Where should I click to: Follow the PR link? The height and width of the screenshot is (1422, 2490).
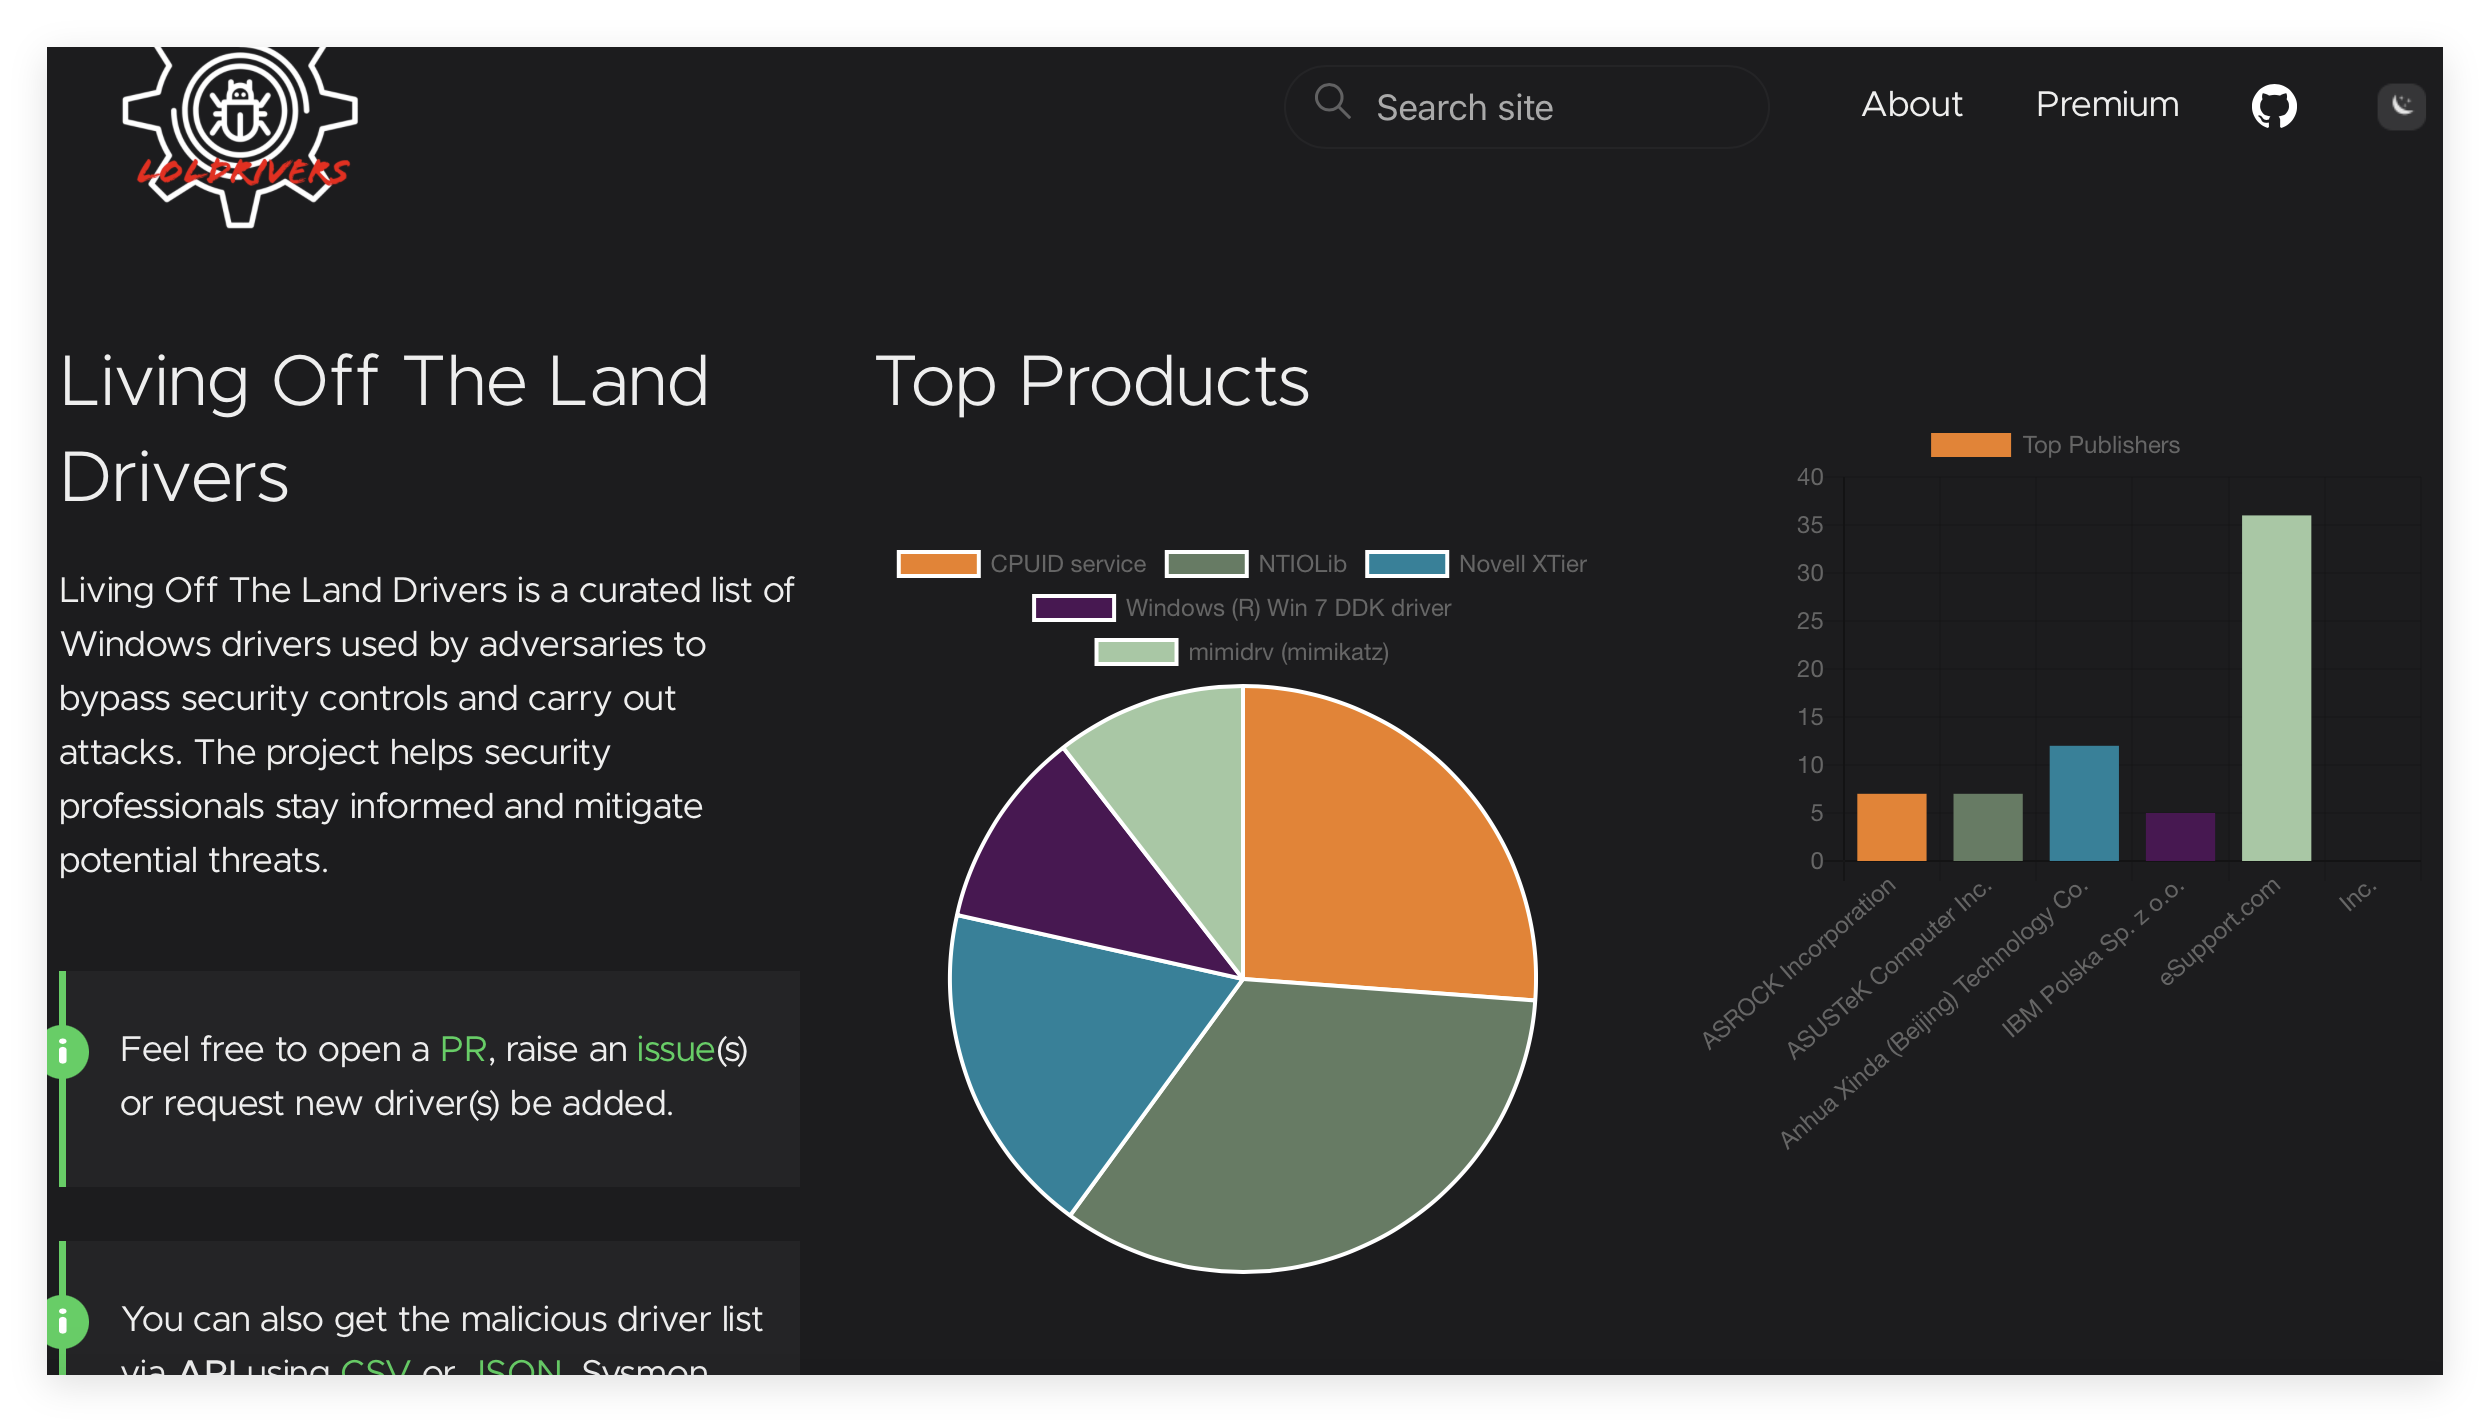click(x=463, y=1049)
